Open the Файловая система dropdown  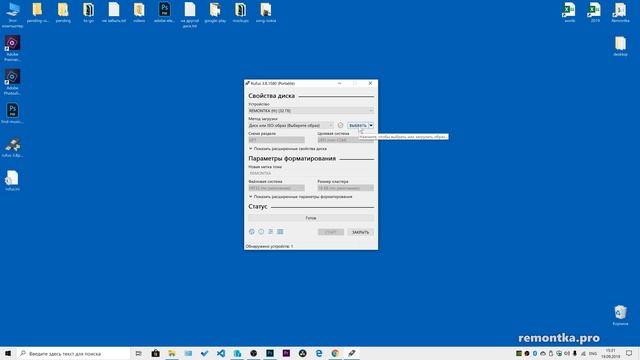[276, 188]
